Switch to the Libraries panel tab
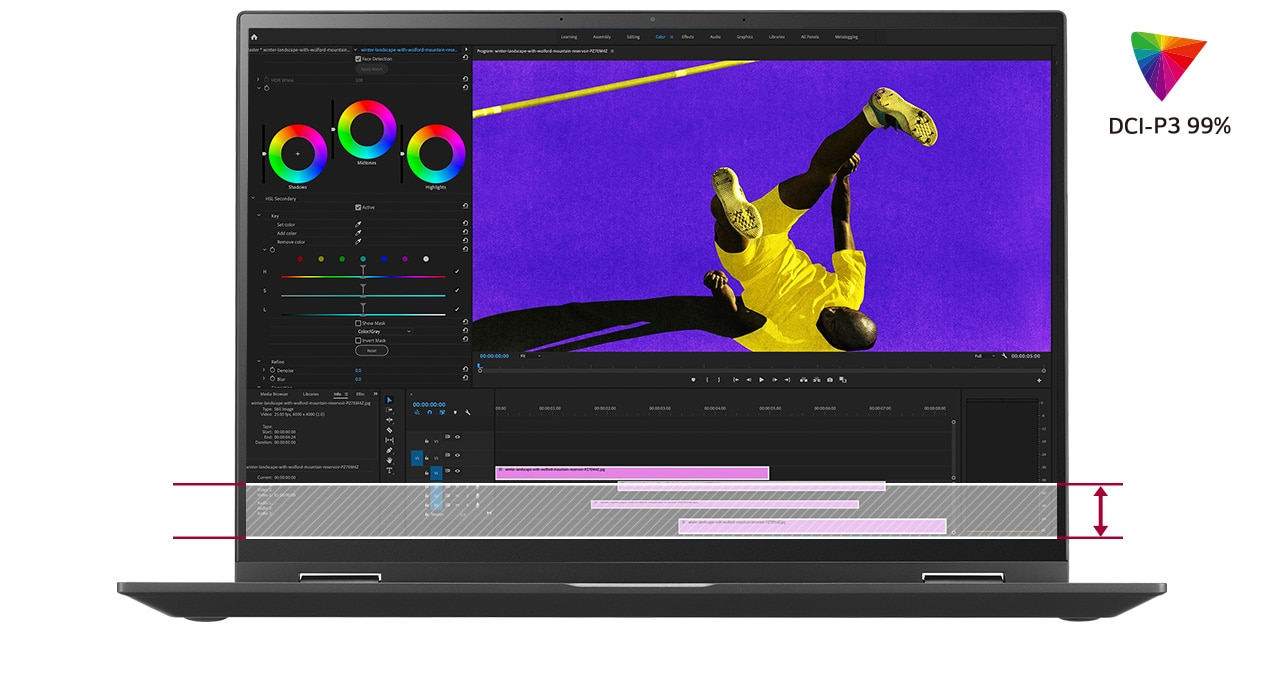The height and width of the screenshot is (692, 1284). coord(311,394)
